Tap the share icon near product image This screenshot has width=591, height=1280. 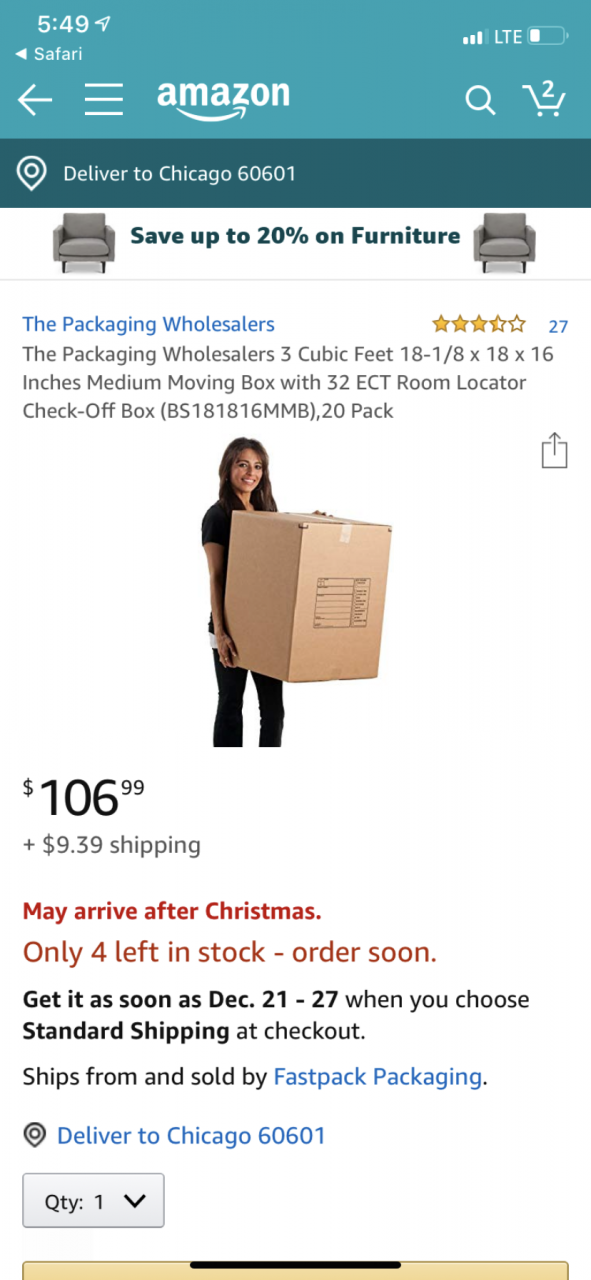point(554,450)
